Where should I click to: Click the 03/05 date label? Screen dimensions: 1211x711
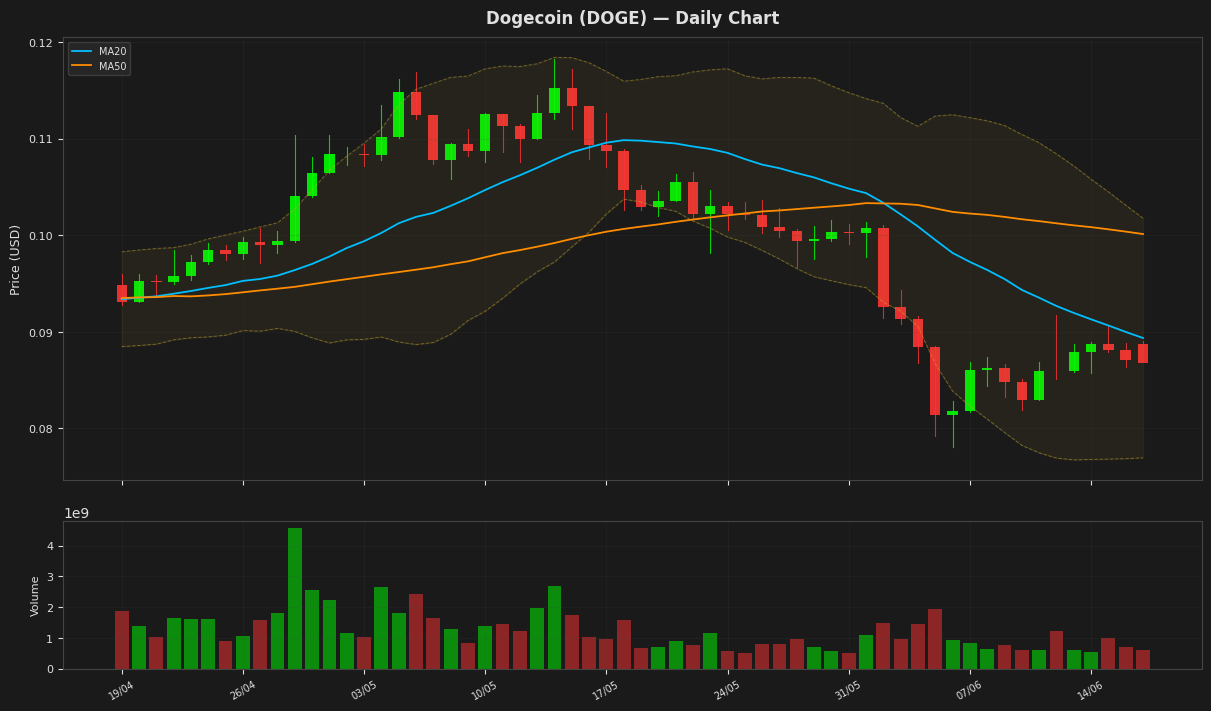(363, 690)
